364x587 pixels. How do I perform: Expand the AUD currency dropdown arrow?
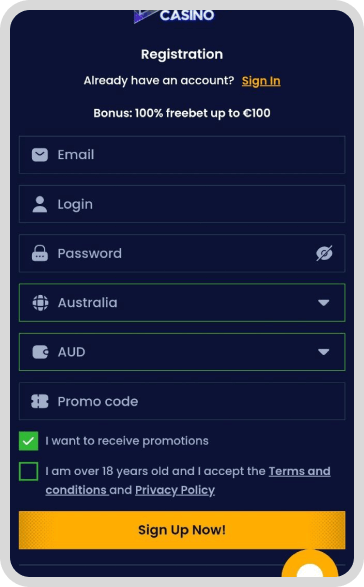point(324,352)
